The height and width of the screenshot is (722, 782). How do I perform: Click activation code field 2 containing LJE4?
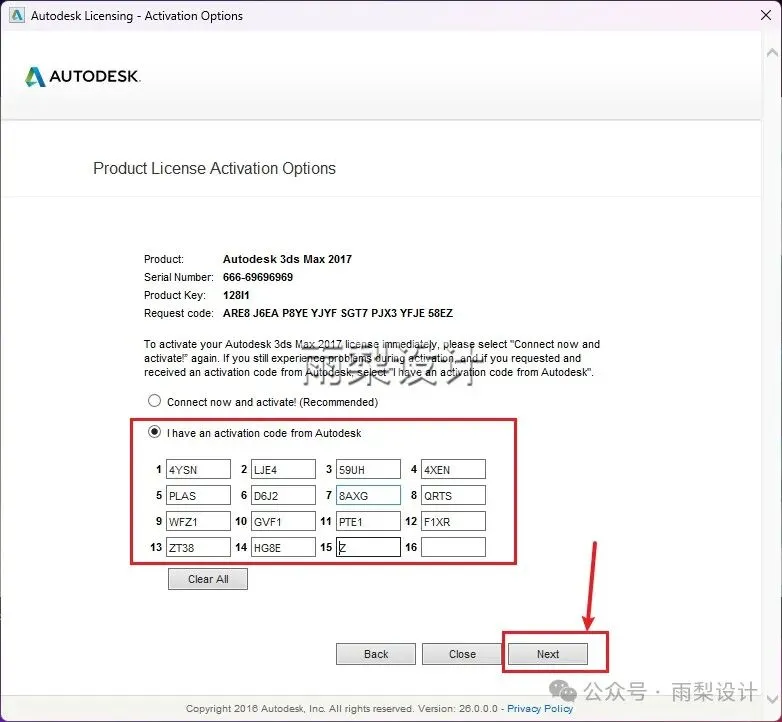(283, 469)
